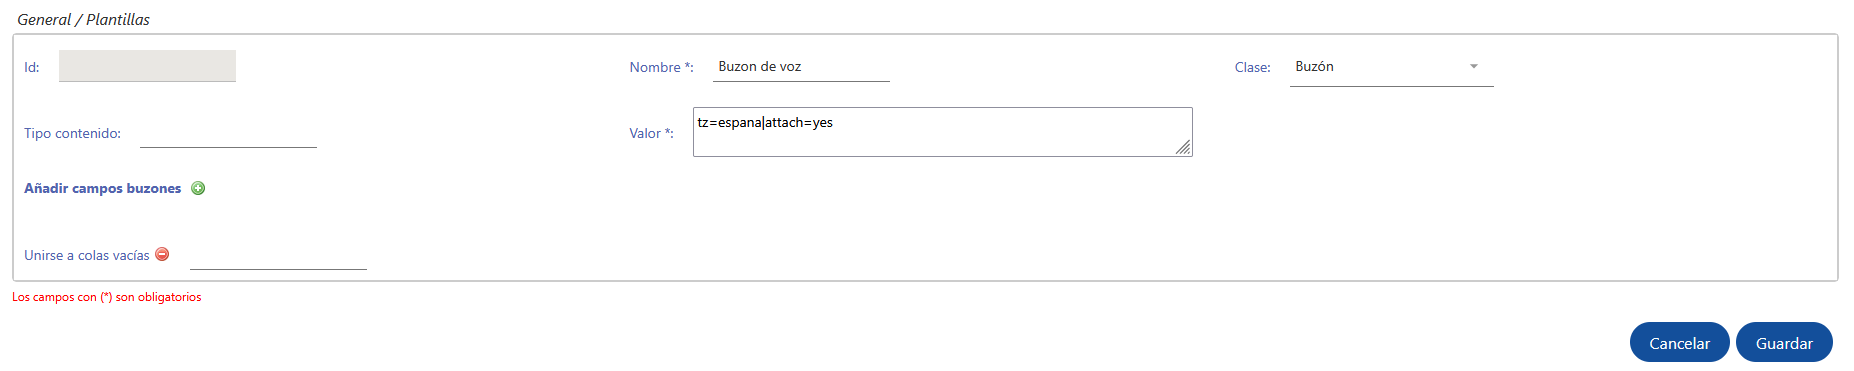Save the template with Guardar
Viewport: 1854px width, 371px height.
click(x=1784, y=343)
